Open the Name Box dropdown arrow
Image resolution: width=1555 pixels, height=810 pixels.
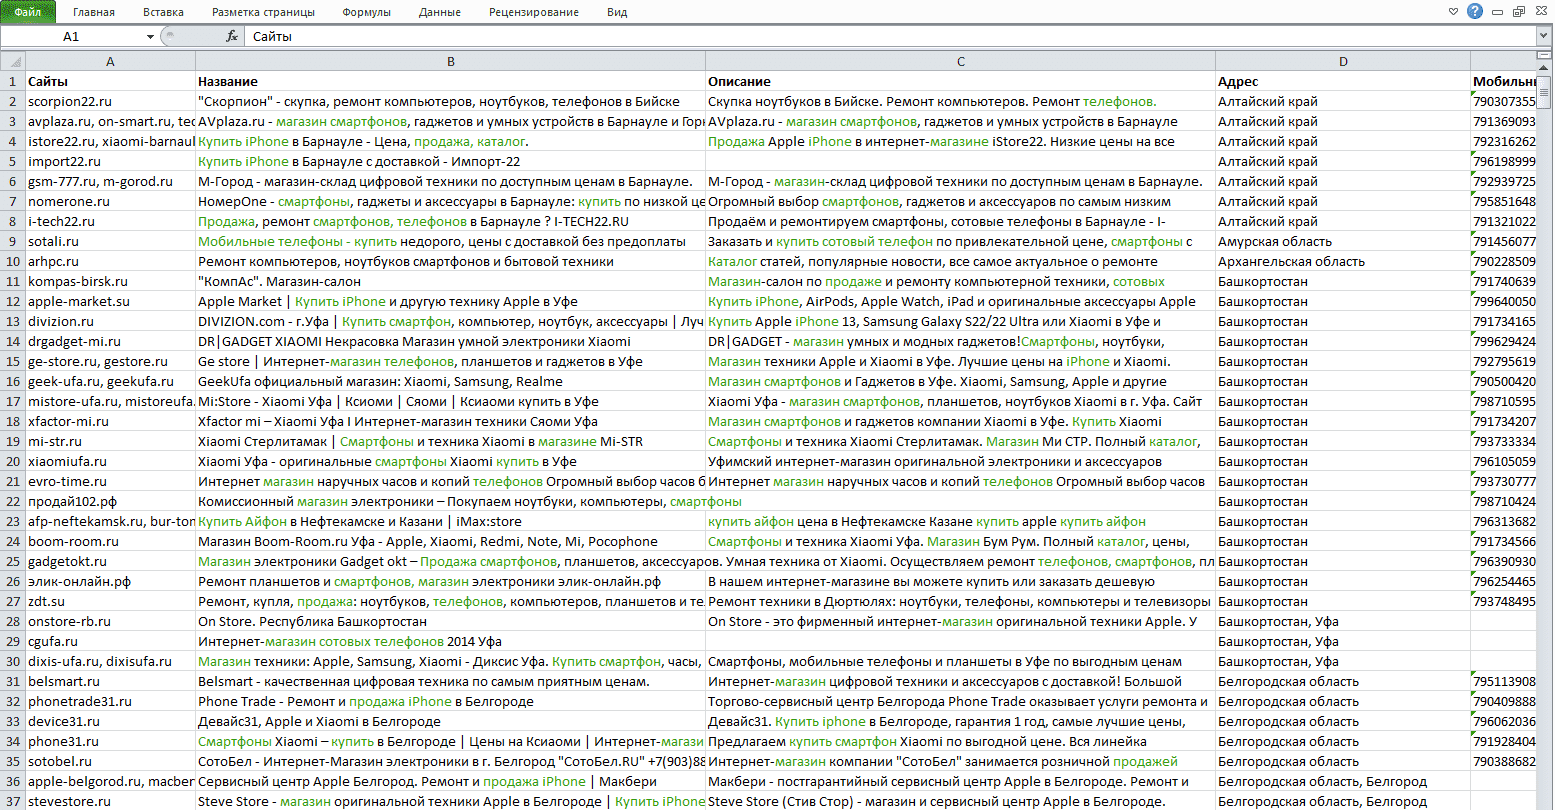point(150,36)
